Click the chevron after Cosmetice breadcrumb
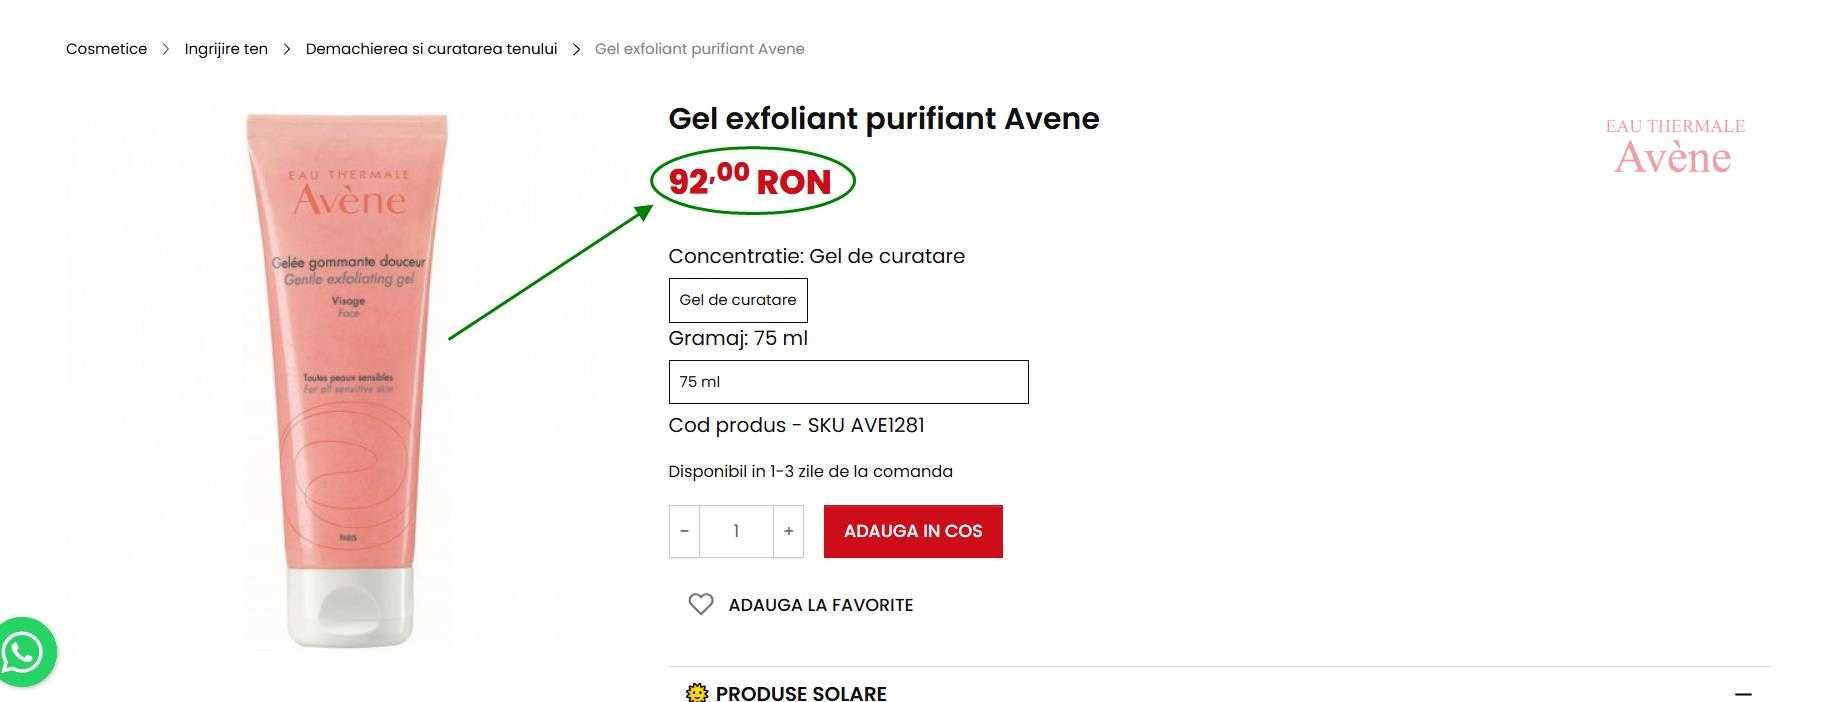The width and height of the screenshot is (1830, 702). (x=166, y=49)
